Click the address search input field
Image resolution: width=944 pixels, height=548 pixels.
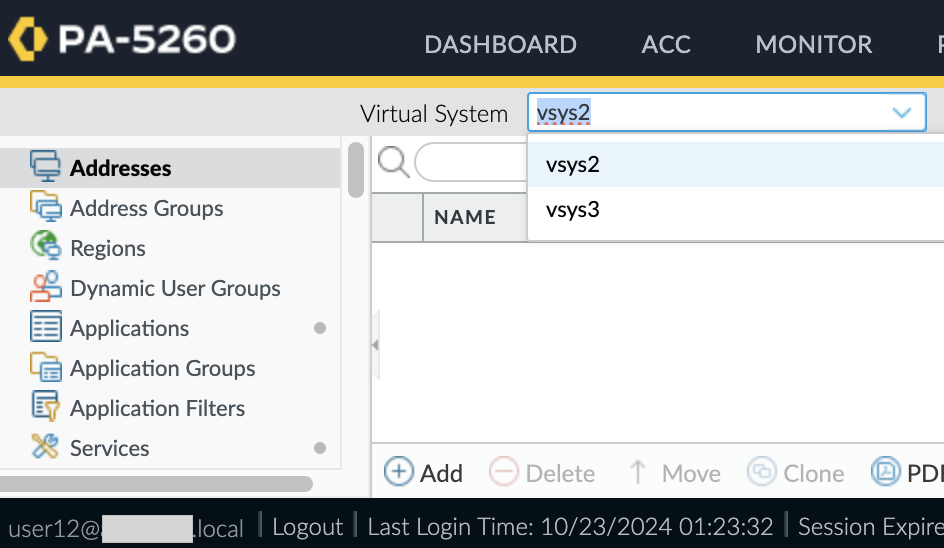click(x=471, y=162)
